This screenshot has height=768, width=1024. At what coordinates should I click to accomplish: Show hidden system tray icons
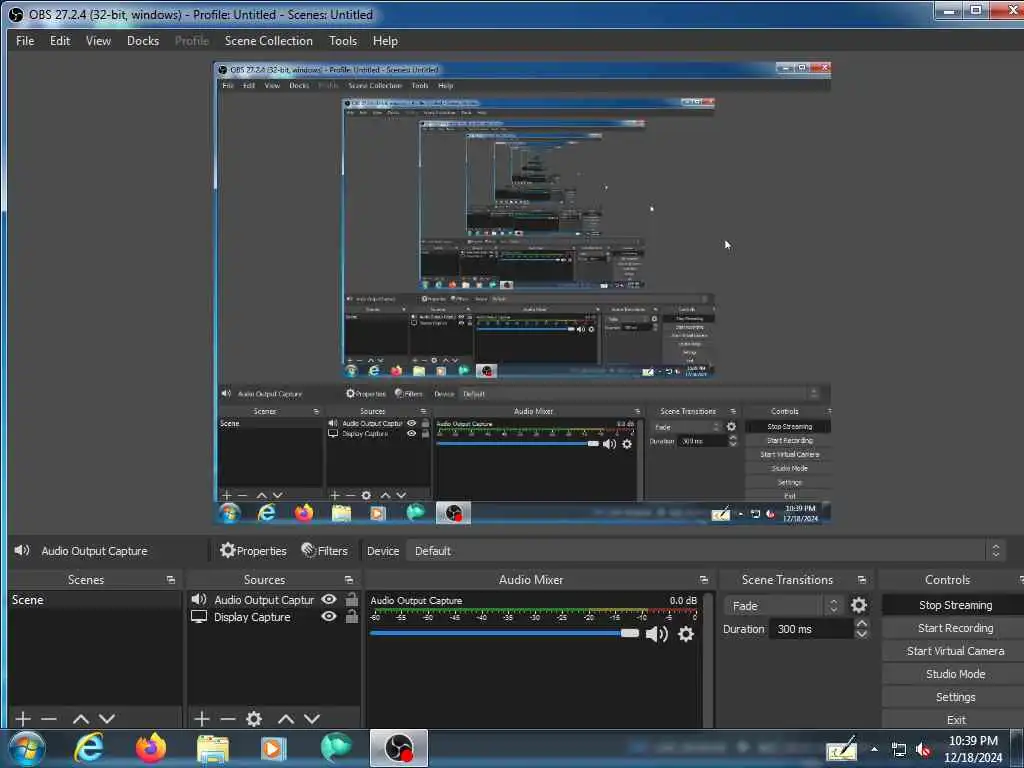point(874,750)
